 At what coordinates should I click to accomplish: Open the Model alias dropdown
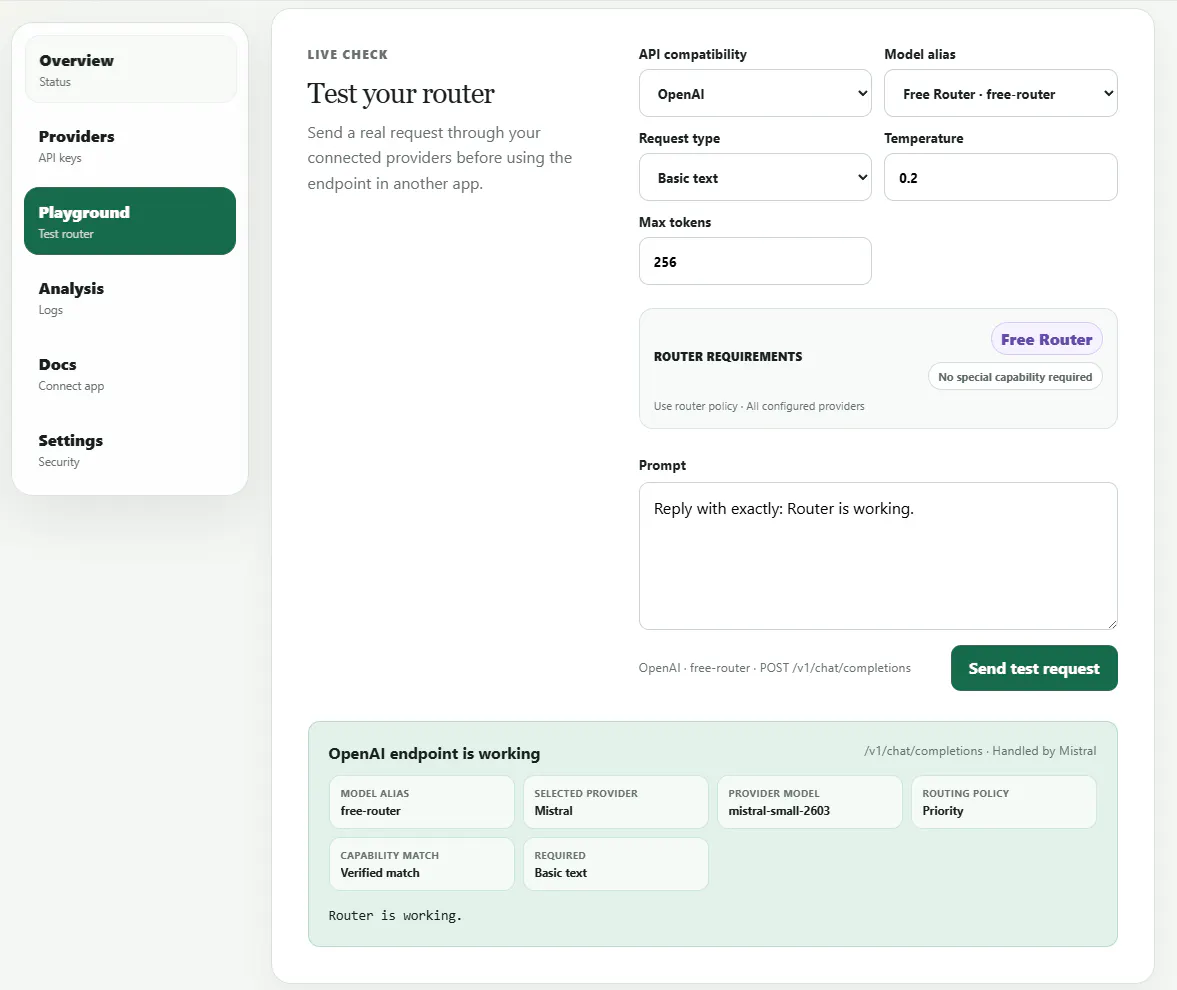coord(1001,93)
